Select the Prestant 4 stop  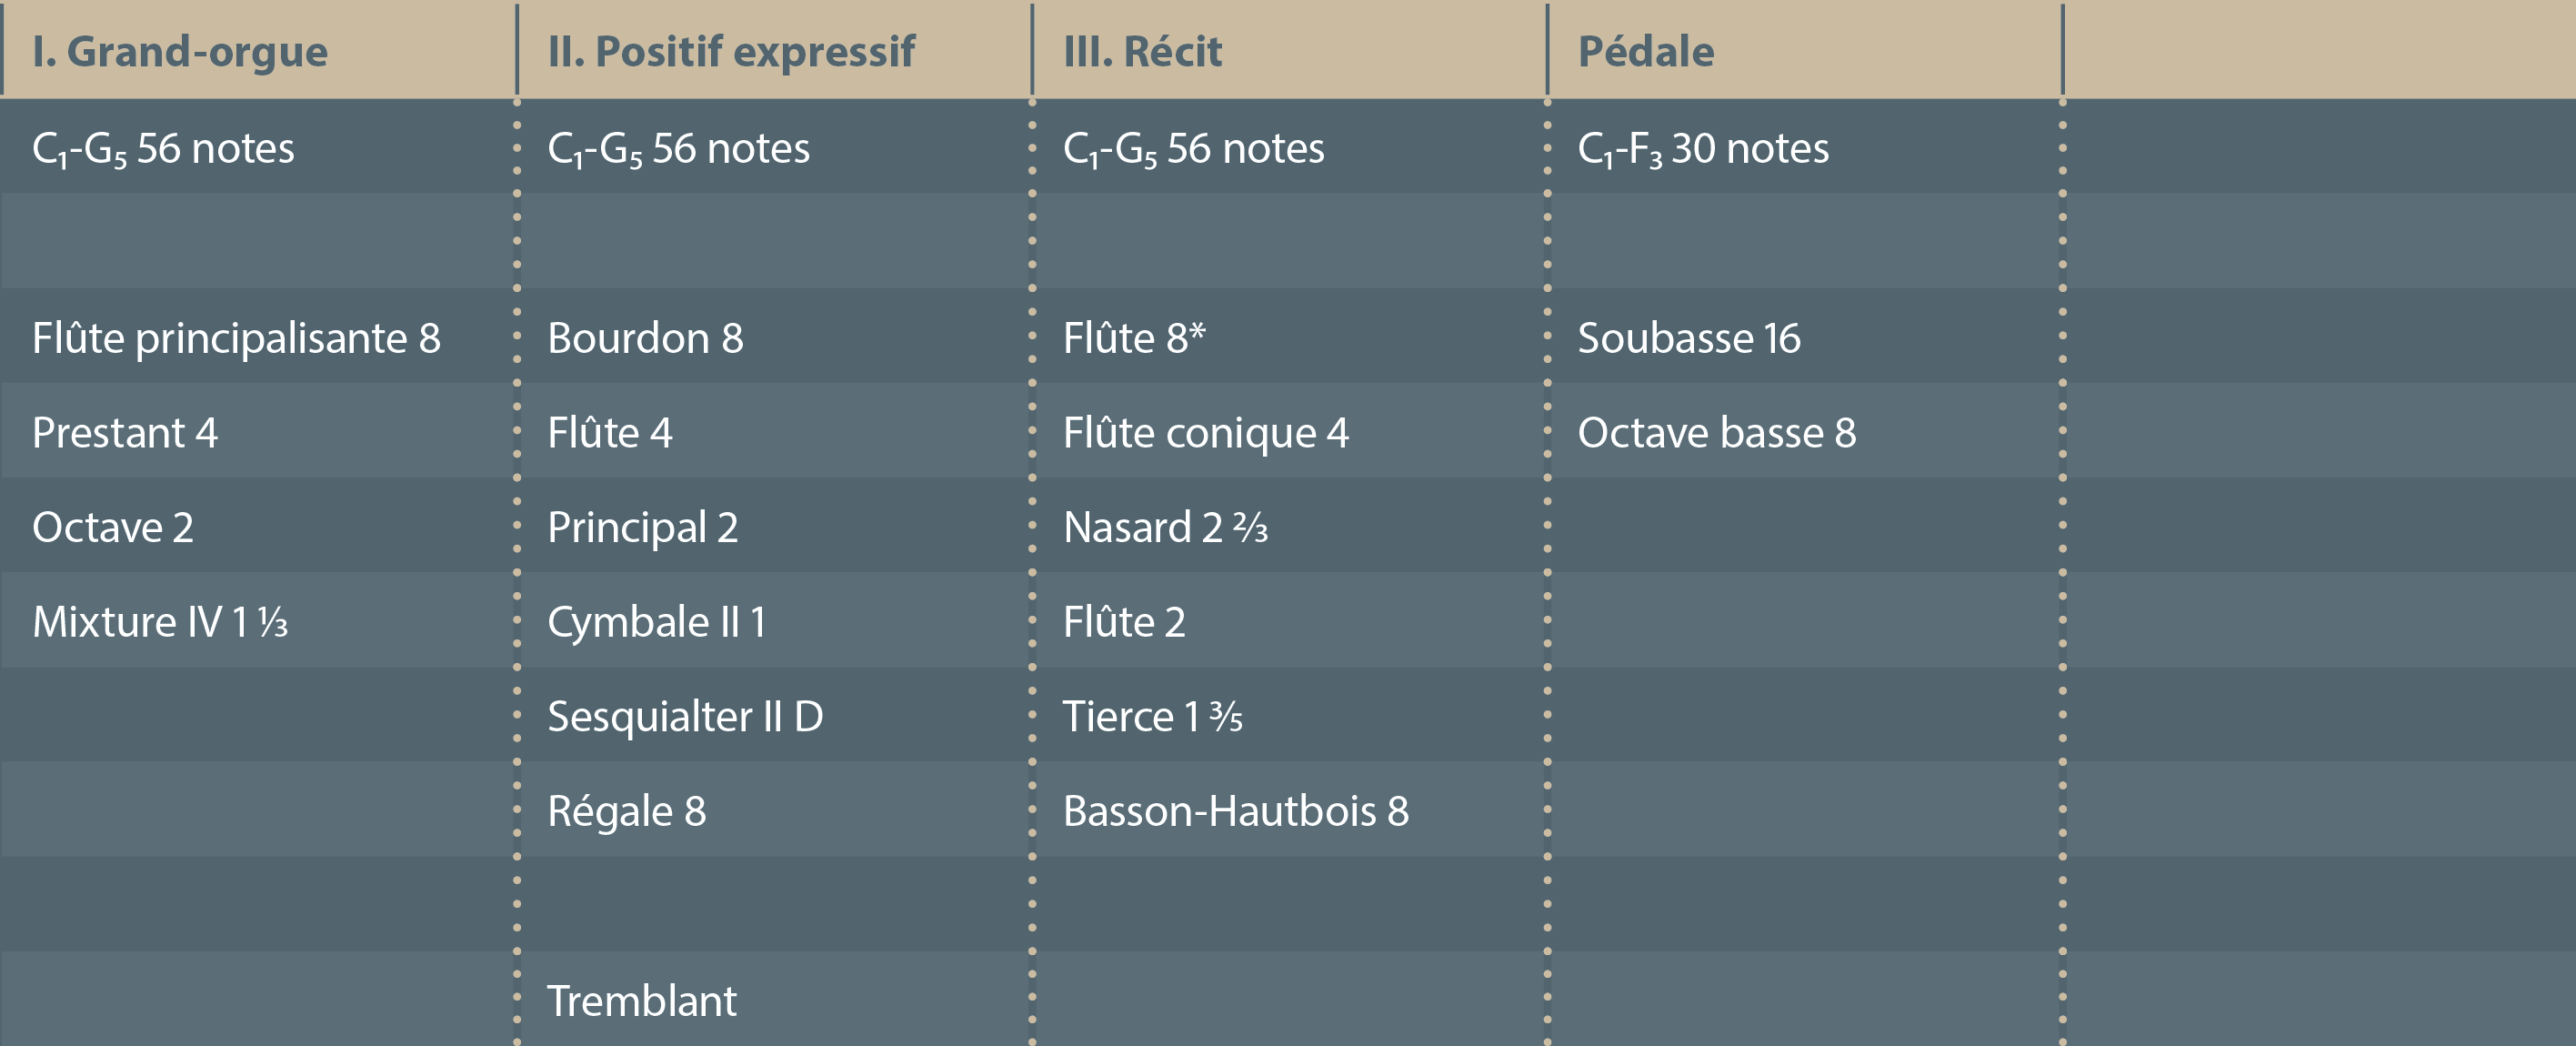[125, 433]
